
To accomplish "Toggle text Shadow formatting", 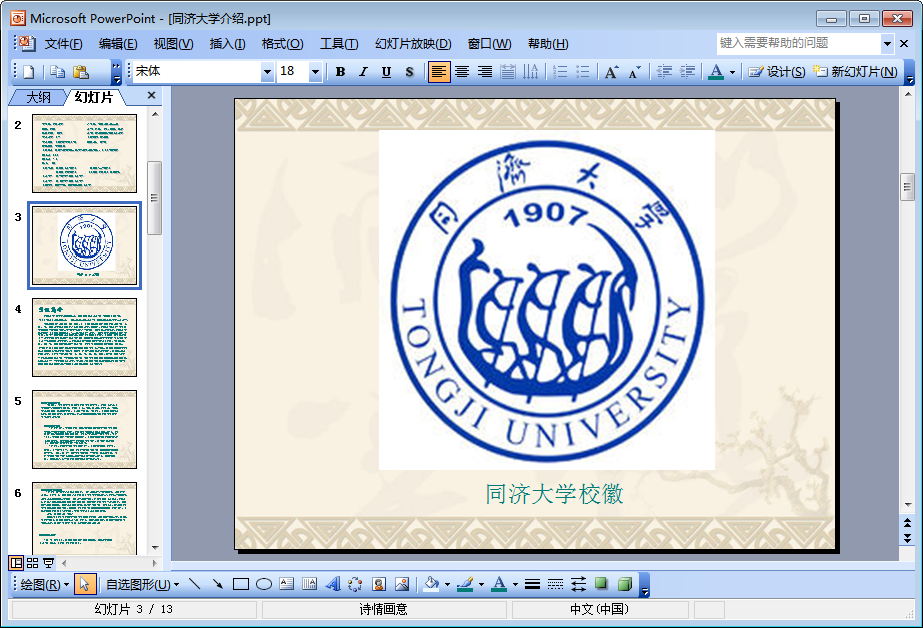I will (x=410, y=72).
